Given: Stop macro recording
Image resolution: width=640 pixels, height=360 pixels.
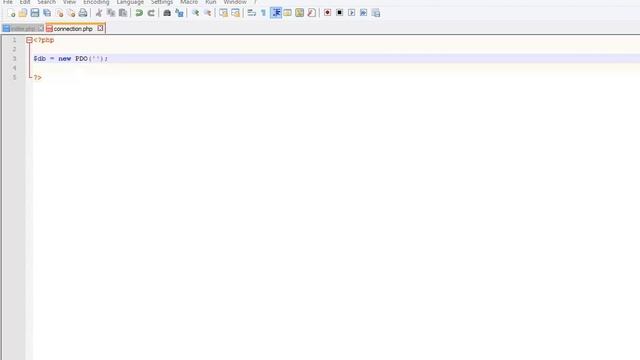Looking at the screenshot, I should 340,13.
